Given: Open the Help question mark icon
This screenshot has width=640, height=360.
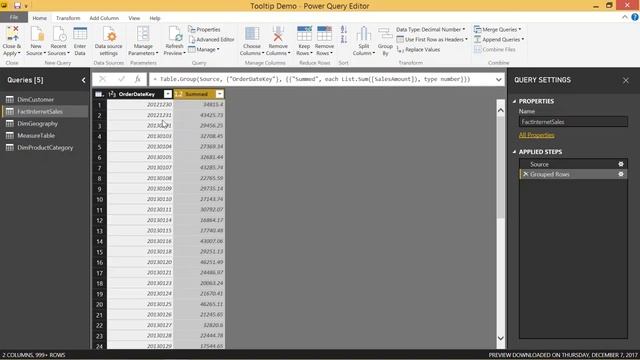Looking at the screenshot, I should (635, 17).
